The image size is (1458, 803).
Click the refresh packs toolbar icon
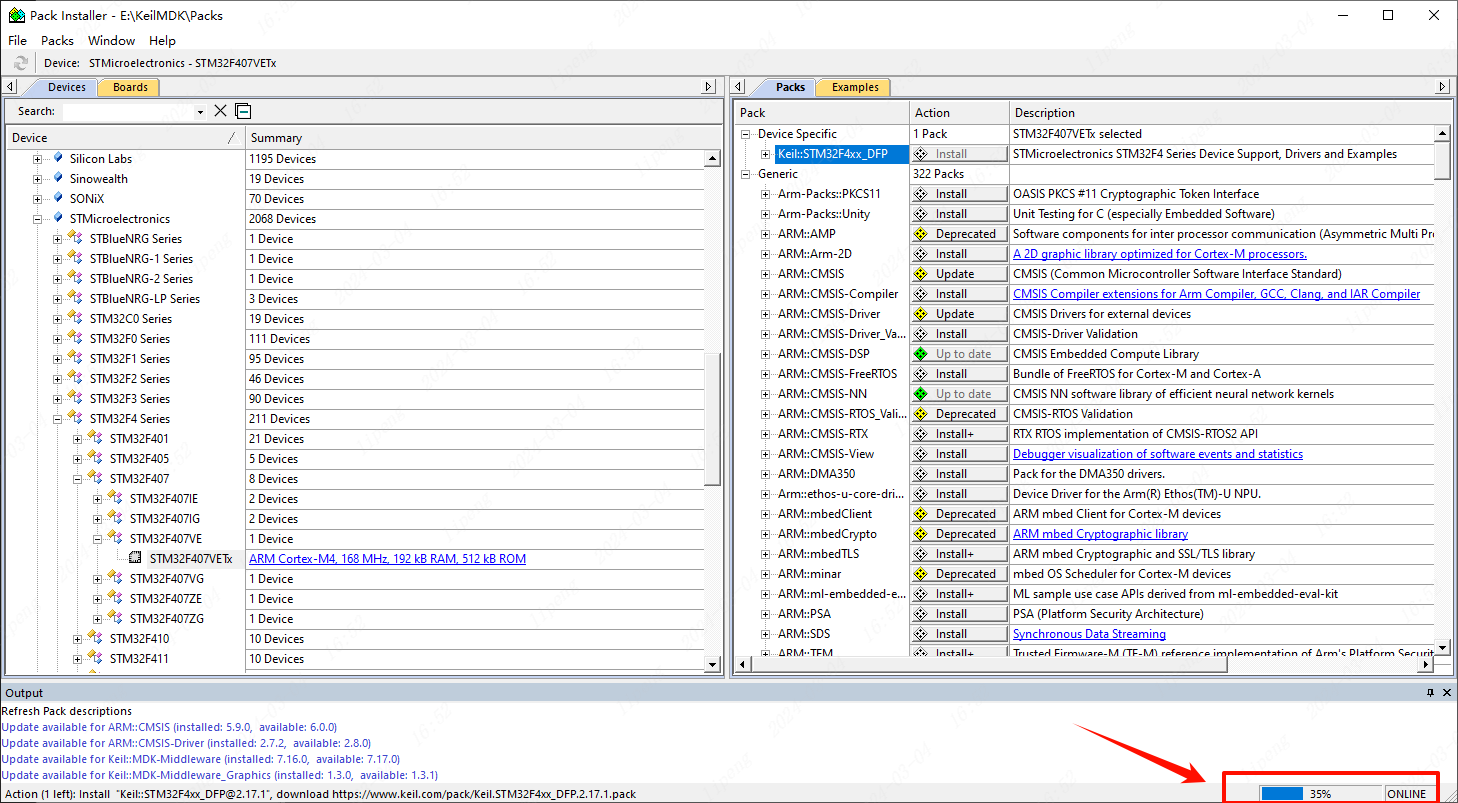(21, 63)
